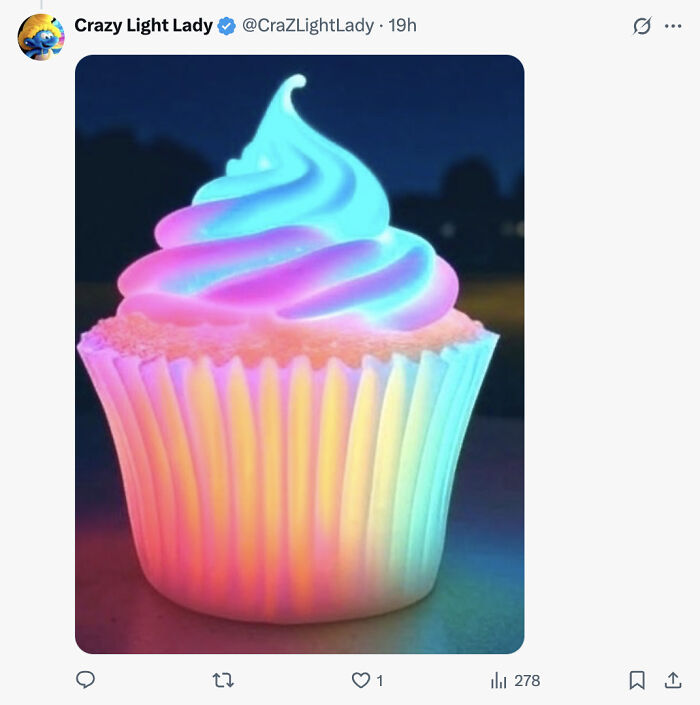The image size is (700, 705).
Task: Share the post via upload arrow icon
Action: click(x=673, y=680)
